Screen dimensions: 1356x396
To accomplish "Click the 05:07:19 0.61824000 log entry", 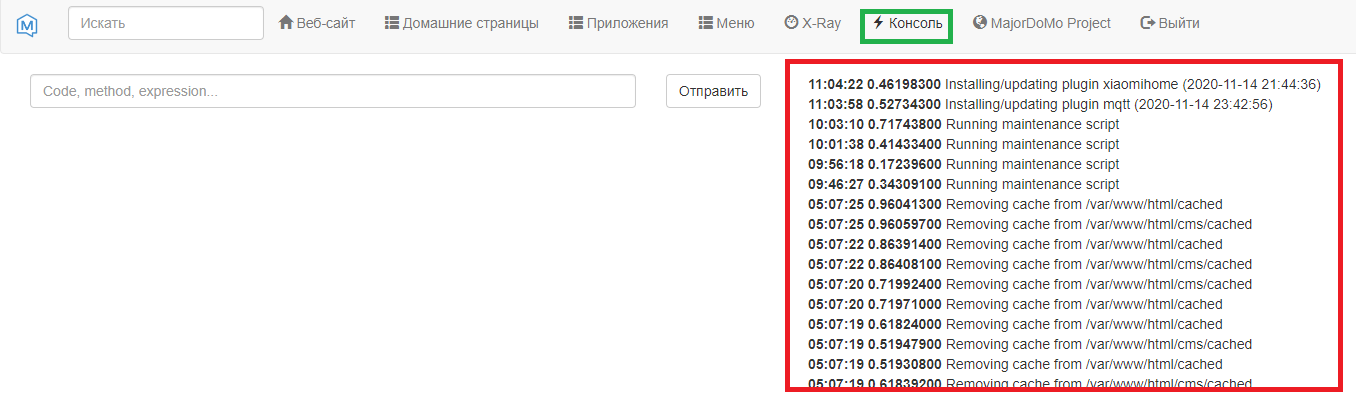I will tap(1016, 324).
